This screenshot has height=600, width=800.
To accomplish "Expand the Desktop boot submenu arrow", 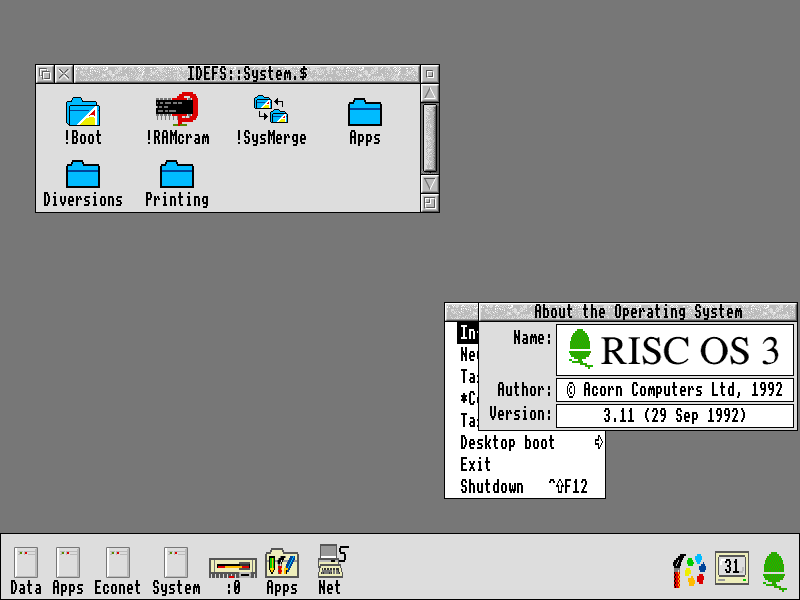I will coord(598,442).
